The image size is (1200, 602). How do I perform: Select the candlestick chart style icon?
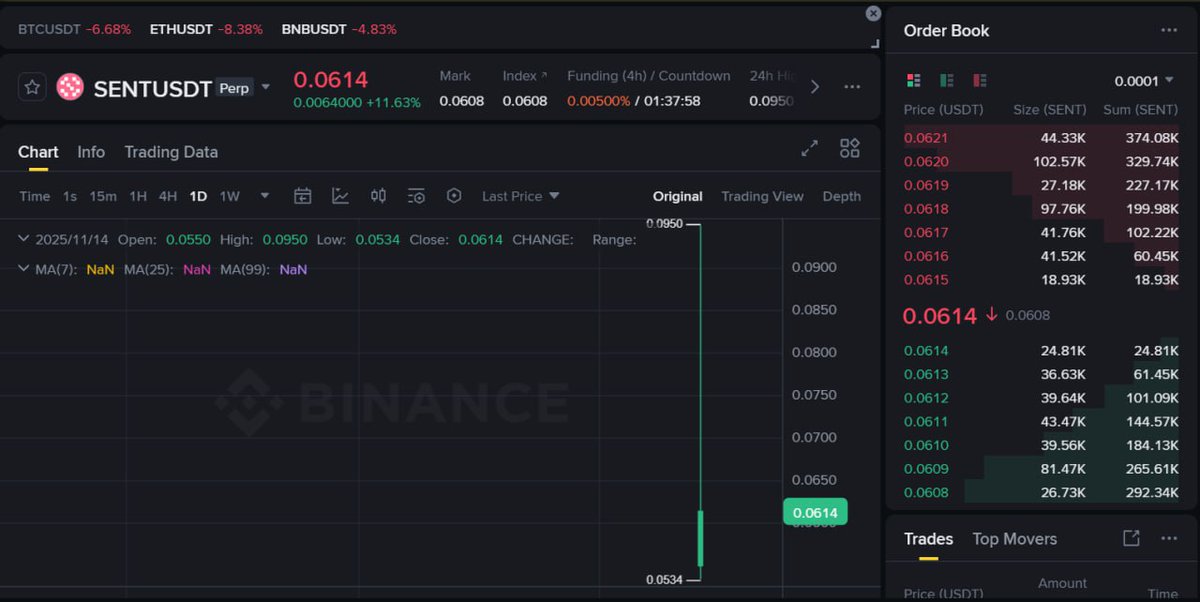click(378, 197)
